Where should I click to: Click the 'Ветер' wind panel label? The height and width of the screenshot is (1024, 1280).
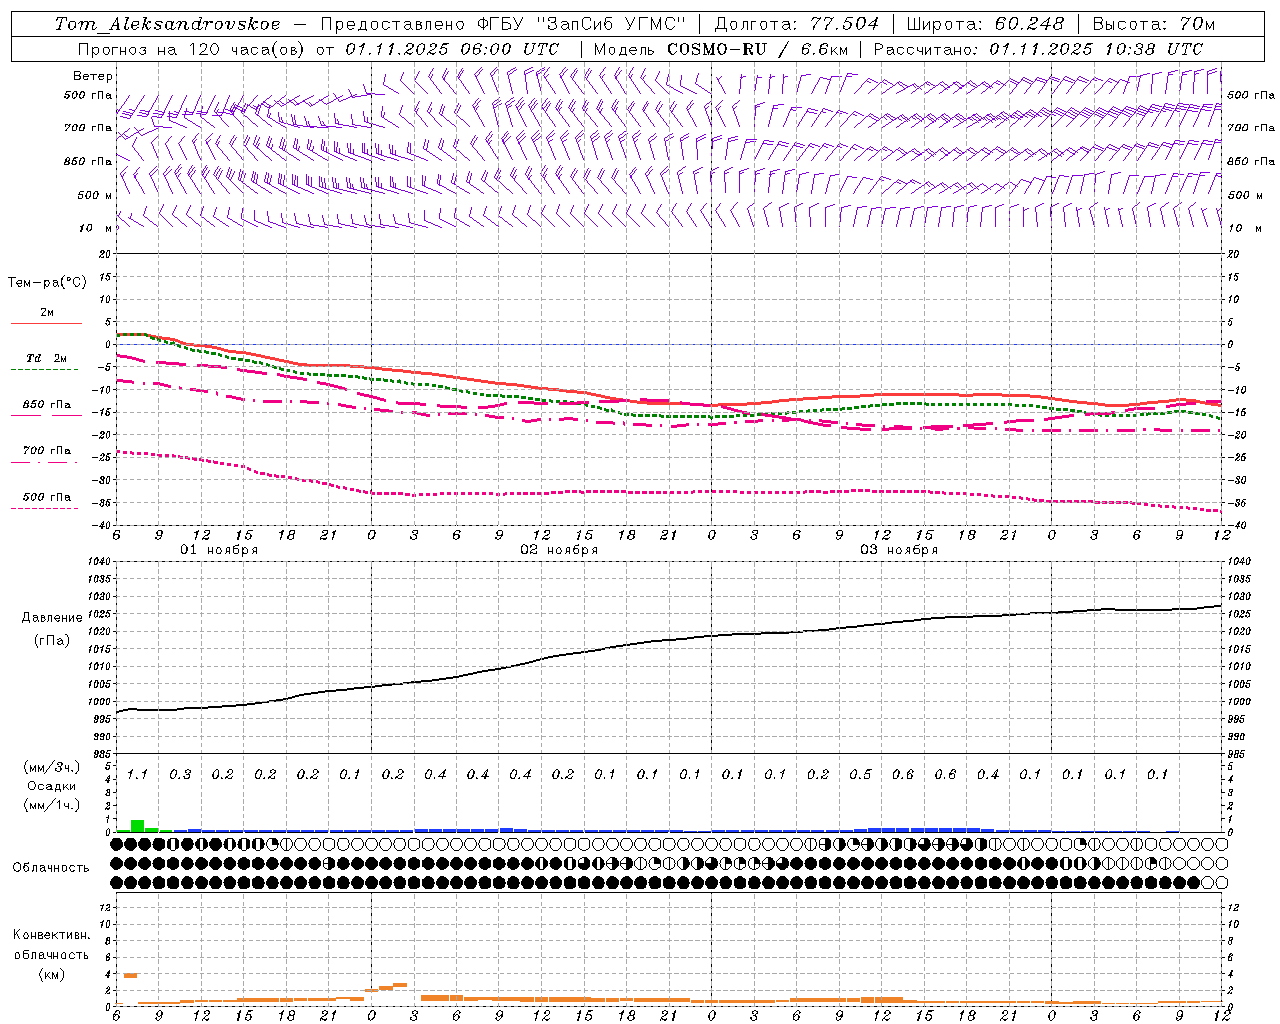click(93, 76)
